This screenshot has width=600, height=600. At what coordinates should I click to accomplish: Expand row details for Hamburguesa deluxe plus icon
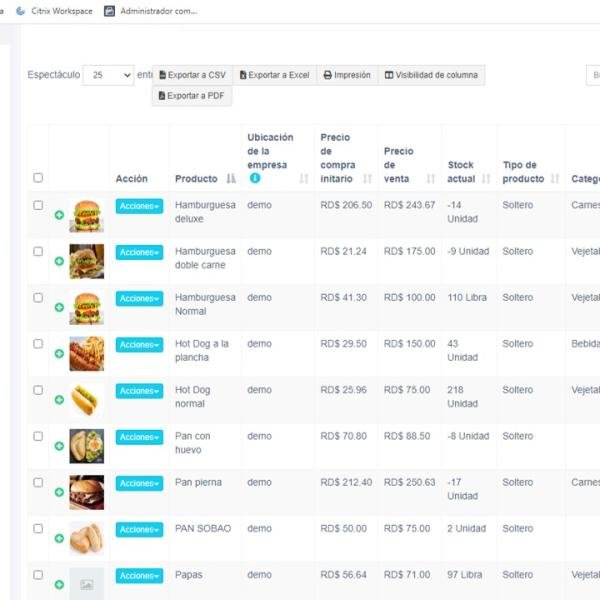[x=59, y=215]
